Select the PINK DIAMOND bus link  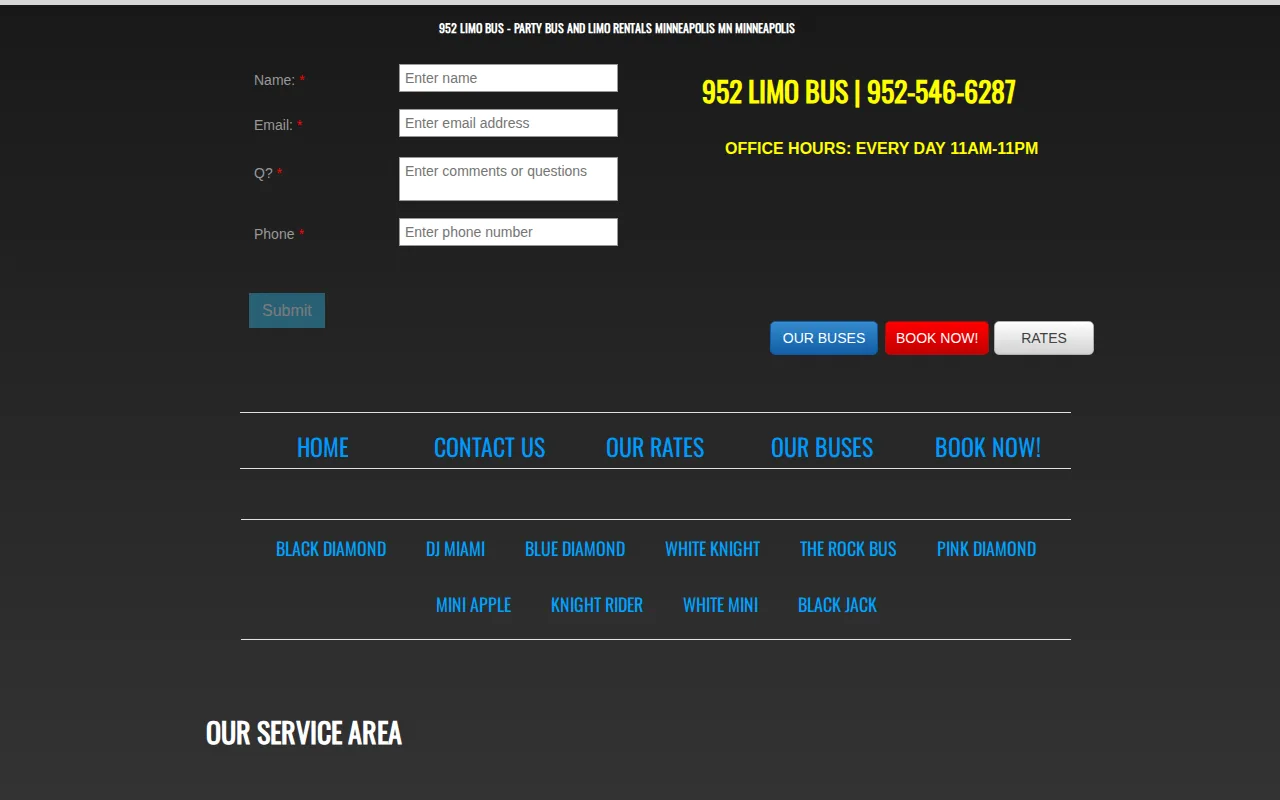tap(986, 549)
